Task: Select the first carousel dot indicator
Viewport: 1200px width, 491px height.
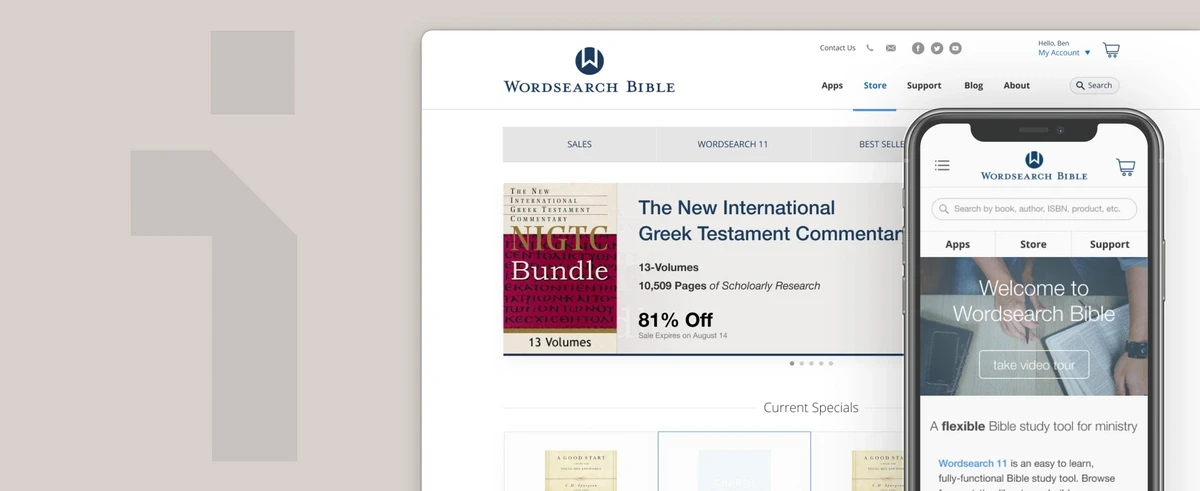Action: click(792, 364)
